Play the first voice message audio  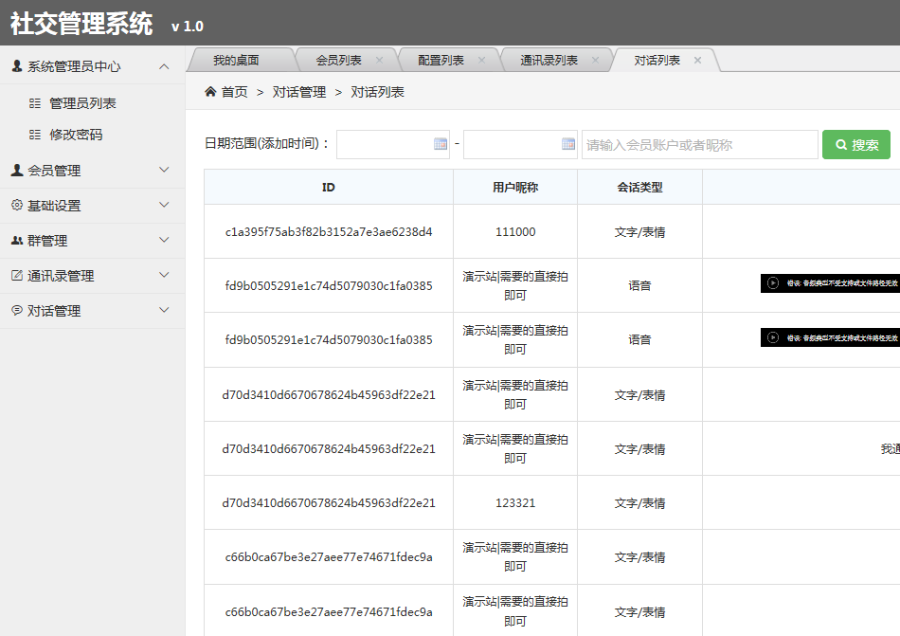(773, 283)
